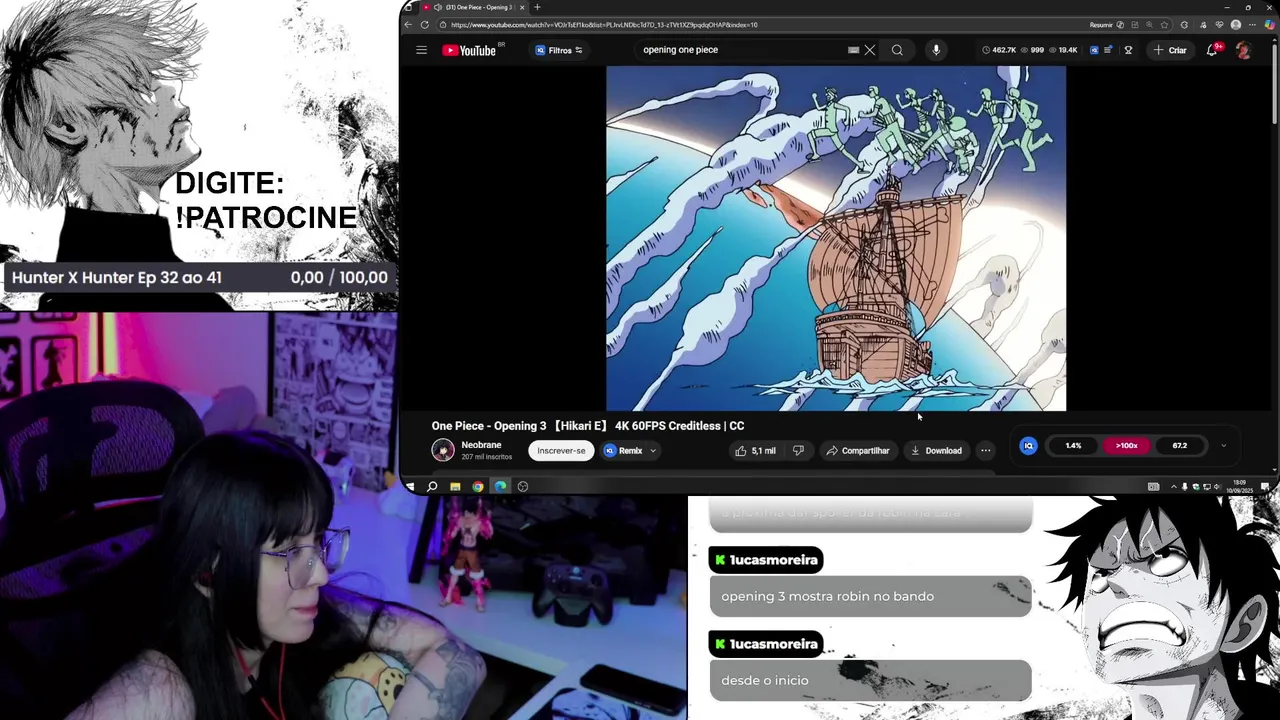Click the 67.2 vidIQ score

1180,446
